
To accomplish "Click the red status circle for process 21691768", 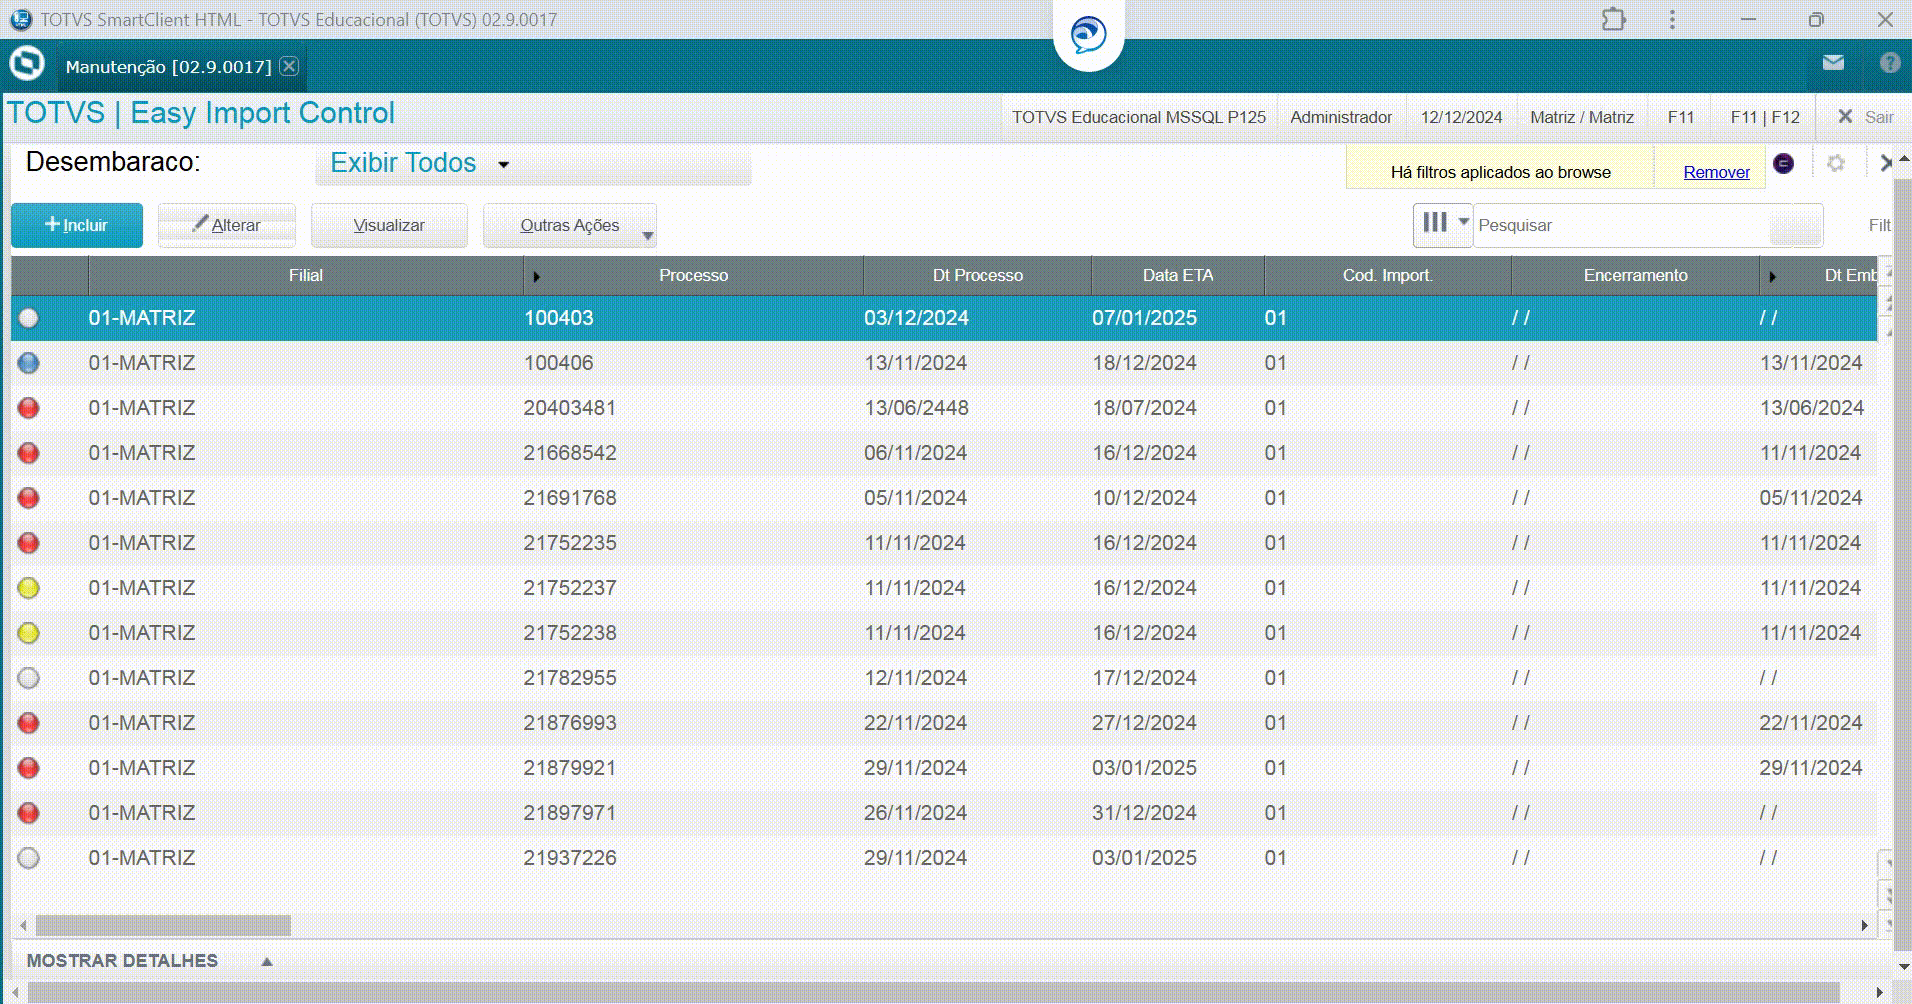I will tap(29, 498).
